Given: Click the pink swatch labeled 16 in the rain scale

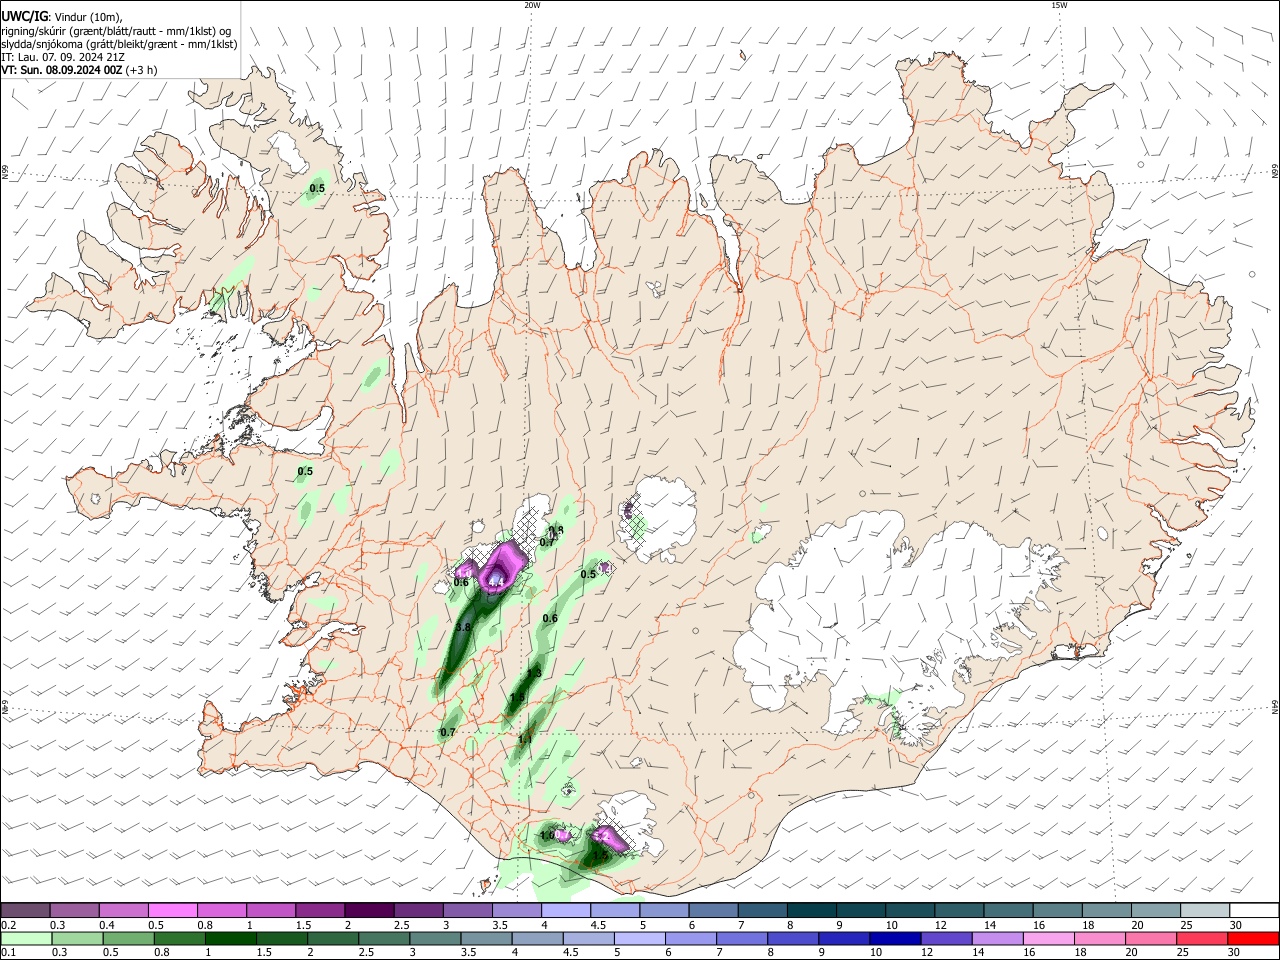Looking at the screenshot, I should point(1048,938).
